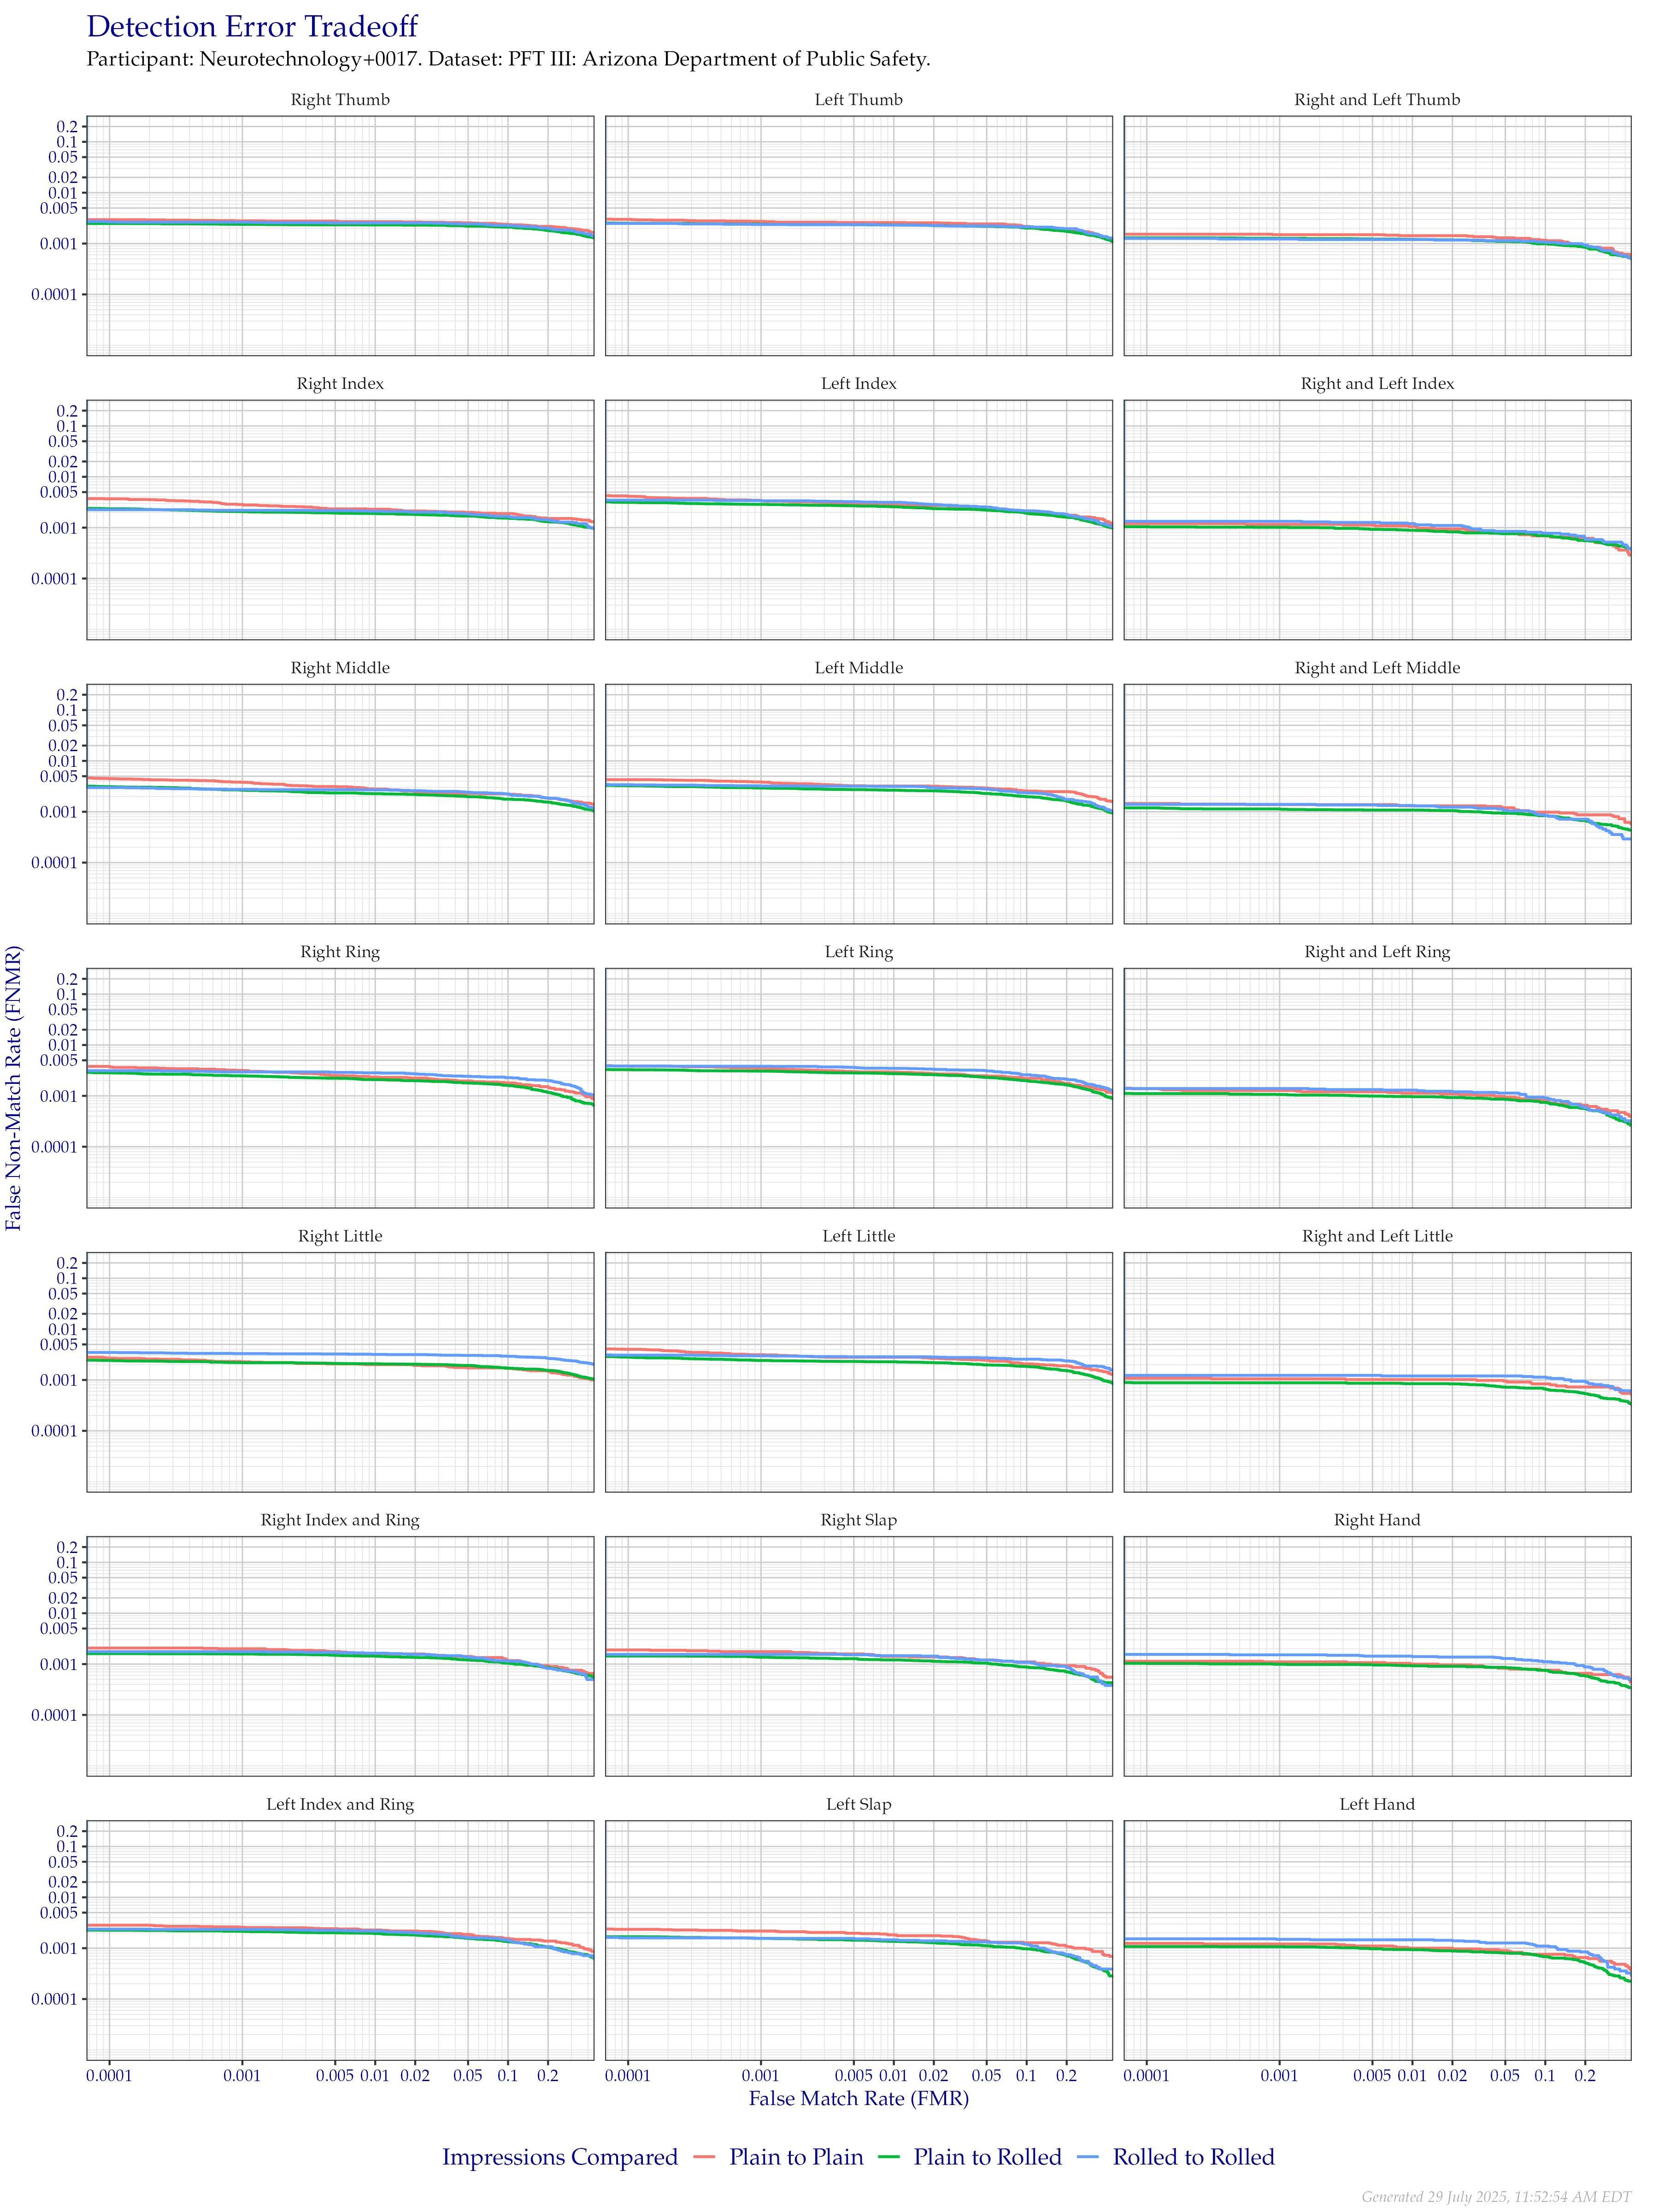Click the Plain to Plain red legend swatch

pyautogui.click(x=704, y=2157)
